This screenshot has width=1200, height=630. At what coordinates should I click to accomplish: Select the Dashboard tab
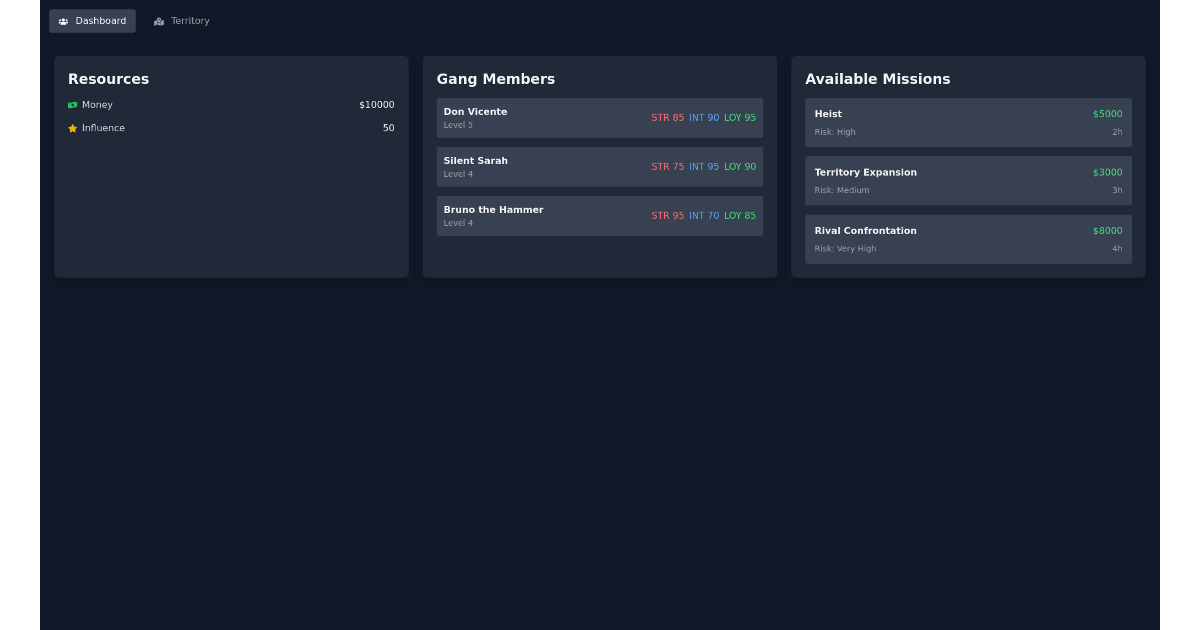pyautogui.click(x=92, y=20)
